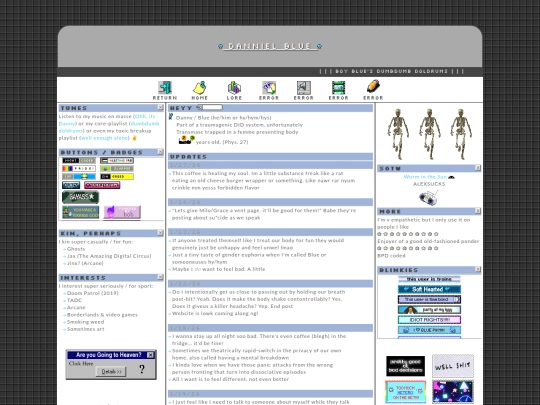Click the rainbow PRIDE badge
This screenshot has height=405, width=540.
tap(79, 168)
